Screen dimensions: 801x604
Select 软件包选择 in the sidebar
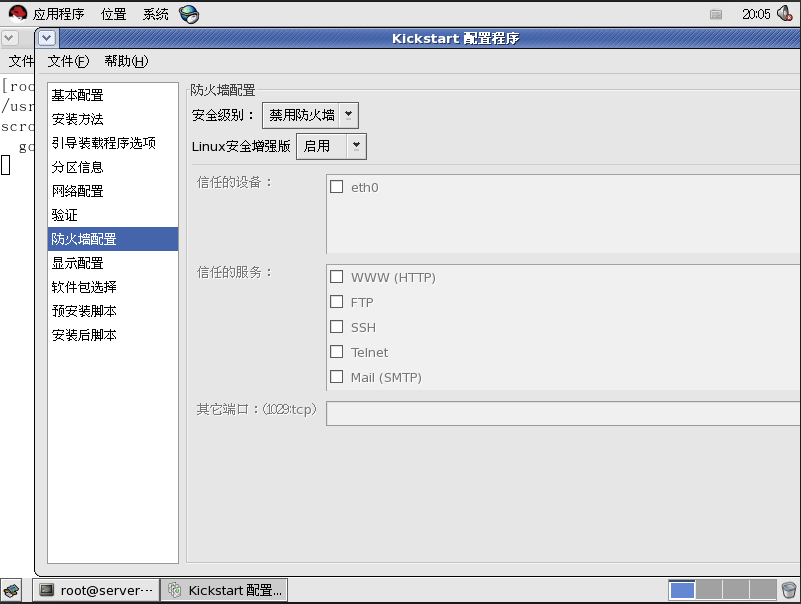pyautogui.click(x=113, y=287)
